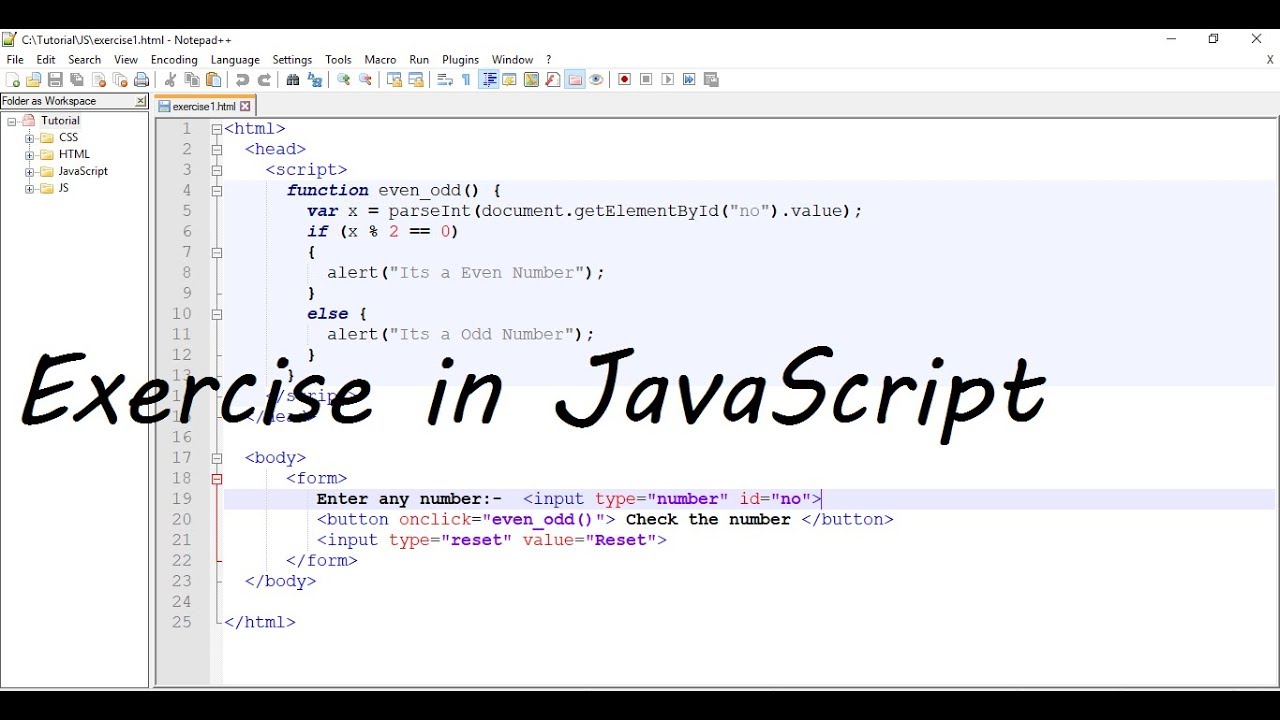This screenshot has height=720, width=1280.
Task: Click the Zoom In toolbar icon
Action: click(x=343, y=80)
